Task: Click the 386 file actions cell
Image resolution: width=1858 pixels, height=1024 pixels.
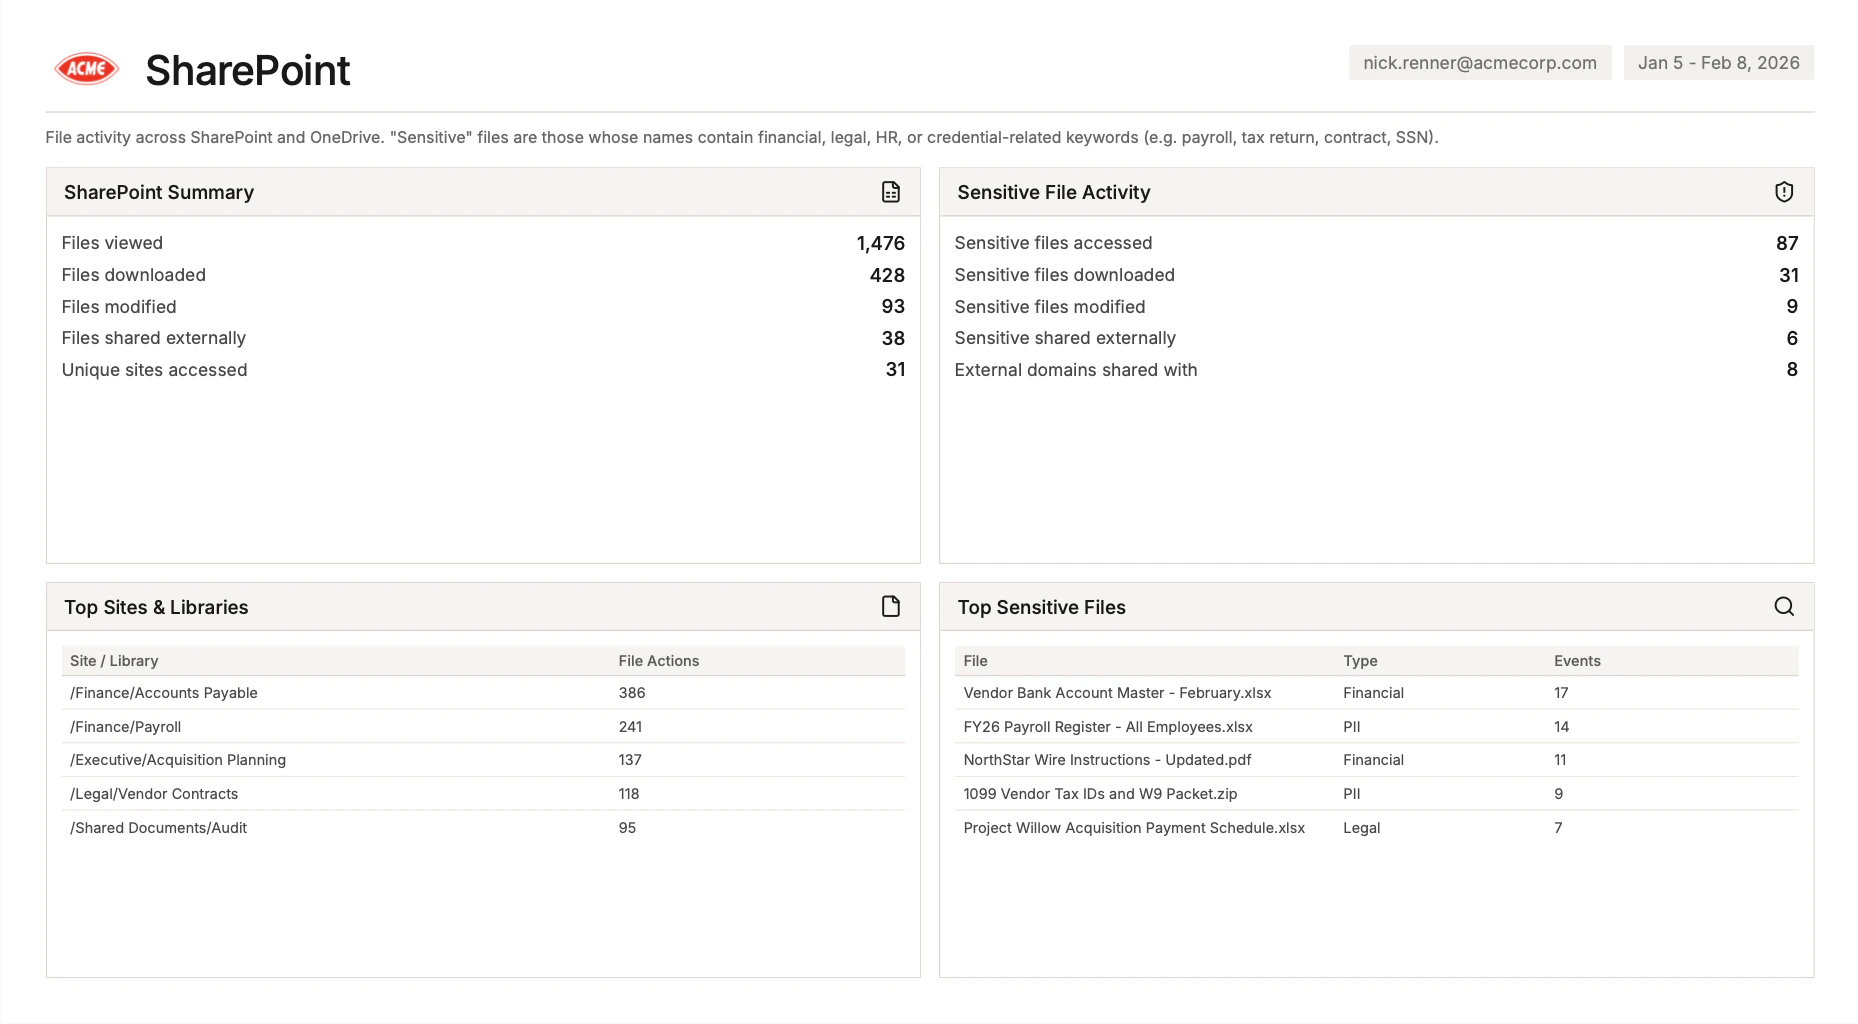Action: coord(631,693)
